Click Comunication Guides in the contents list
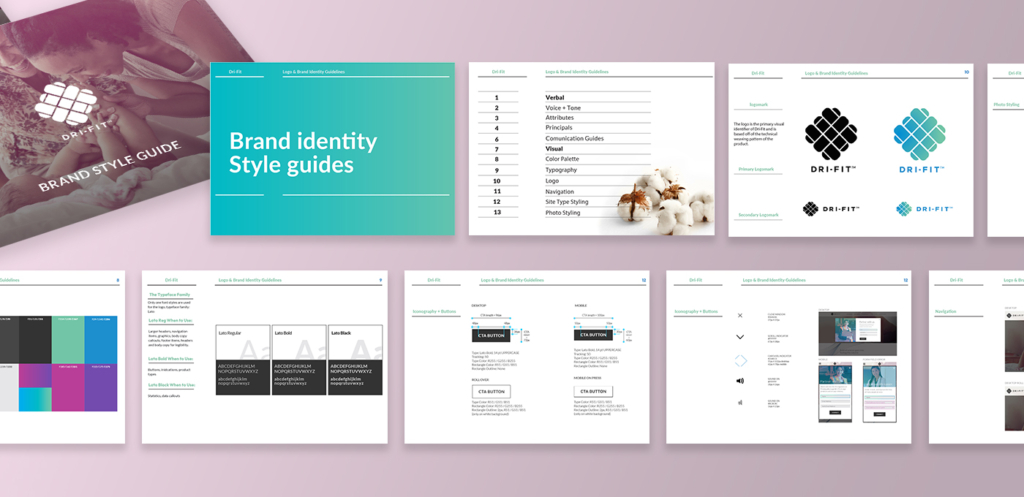This screenshot has width=1024, height=497. click(x=575, y=138)
